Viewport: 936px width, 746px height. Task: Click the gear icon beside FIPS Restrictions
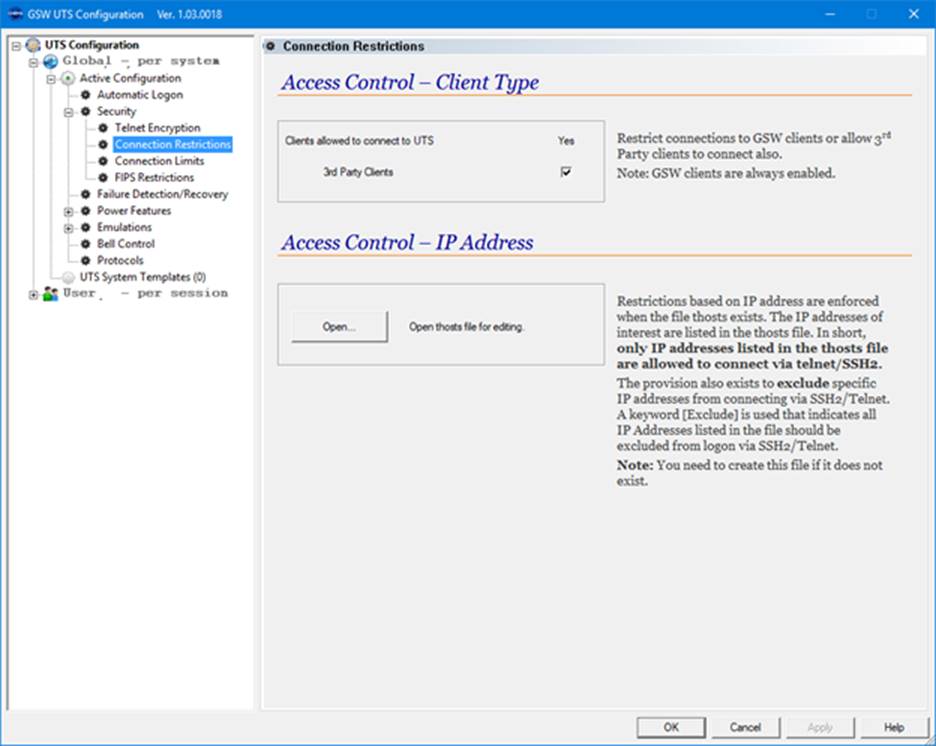click(103, 177)
